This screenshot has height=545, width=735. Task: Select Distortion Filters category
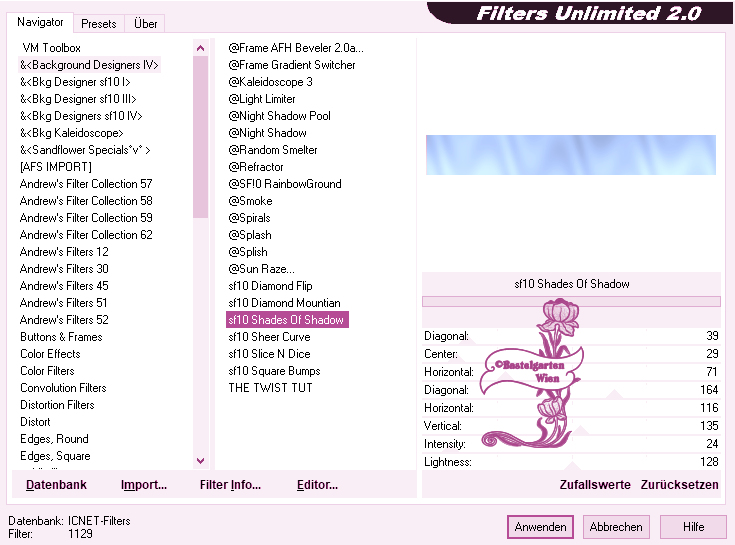pyautogui.click(x=57, y=405)
